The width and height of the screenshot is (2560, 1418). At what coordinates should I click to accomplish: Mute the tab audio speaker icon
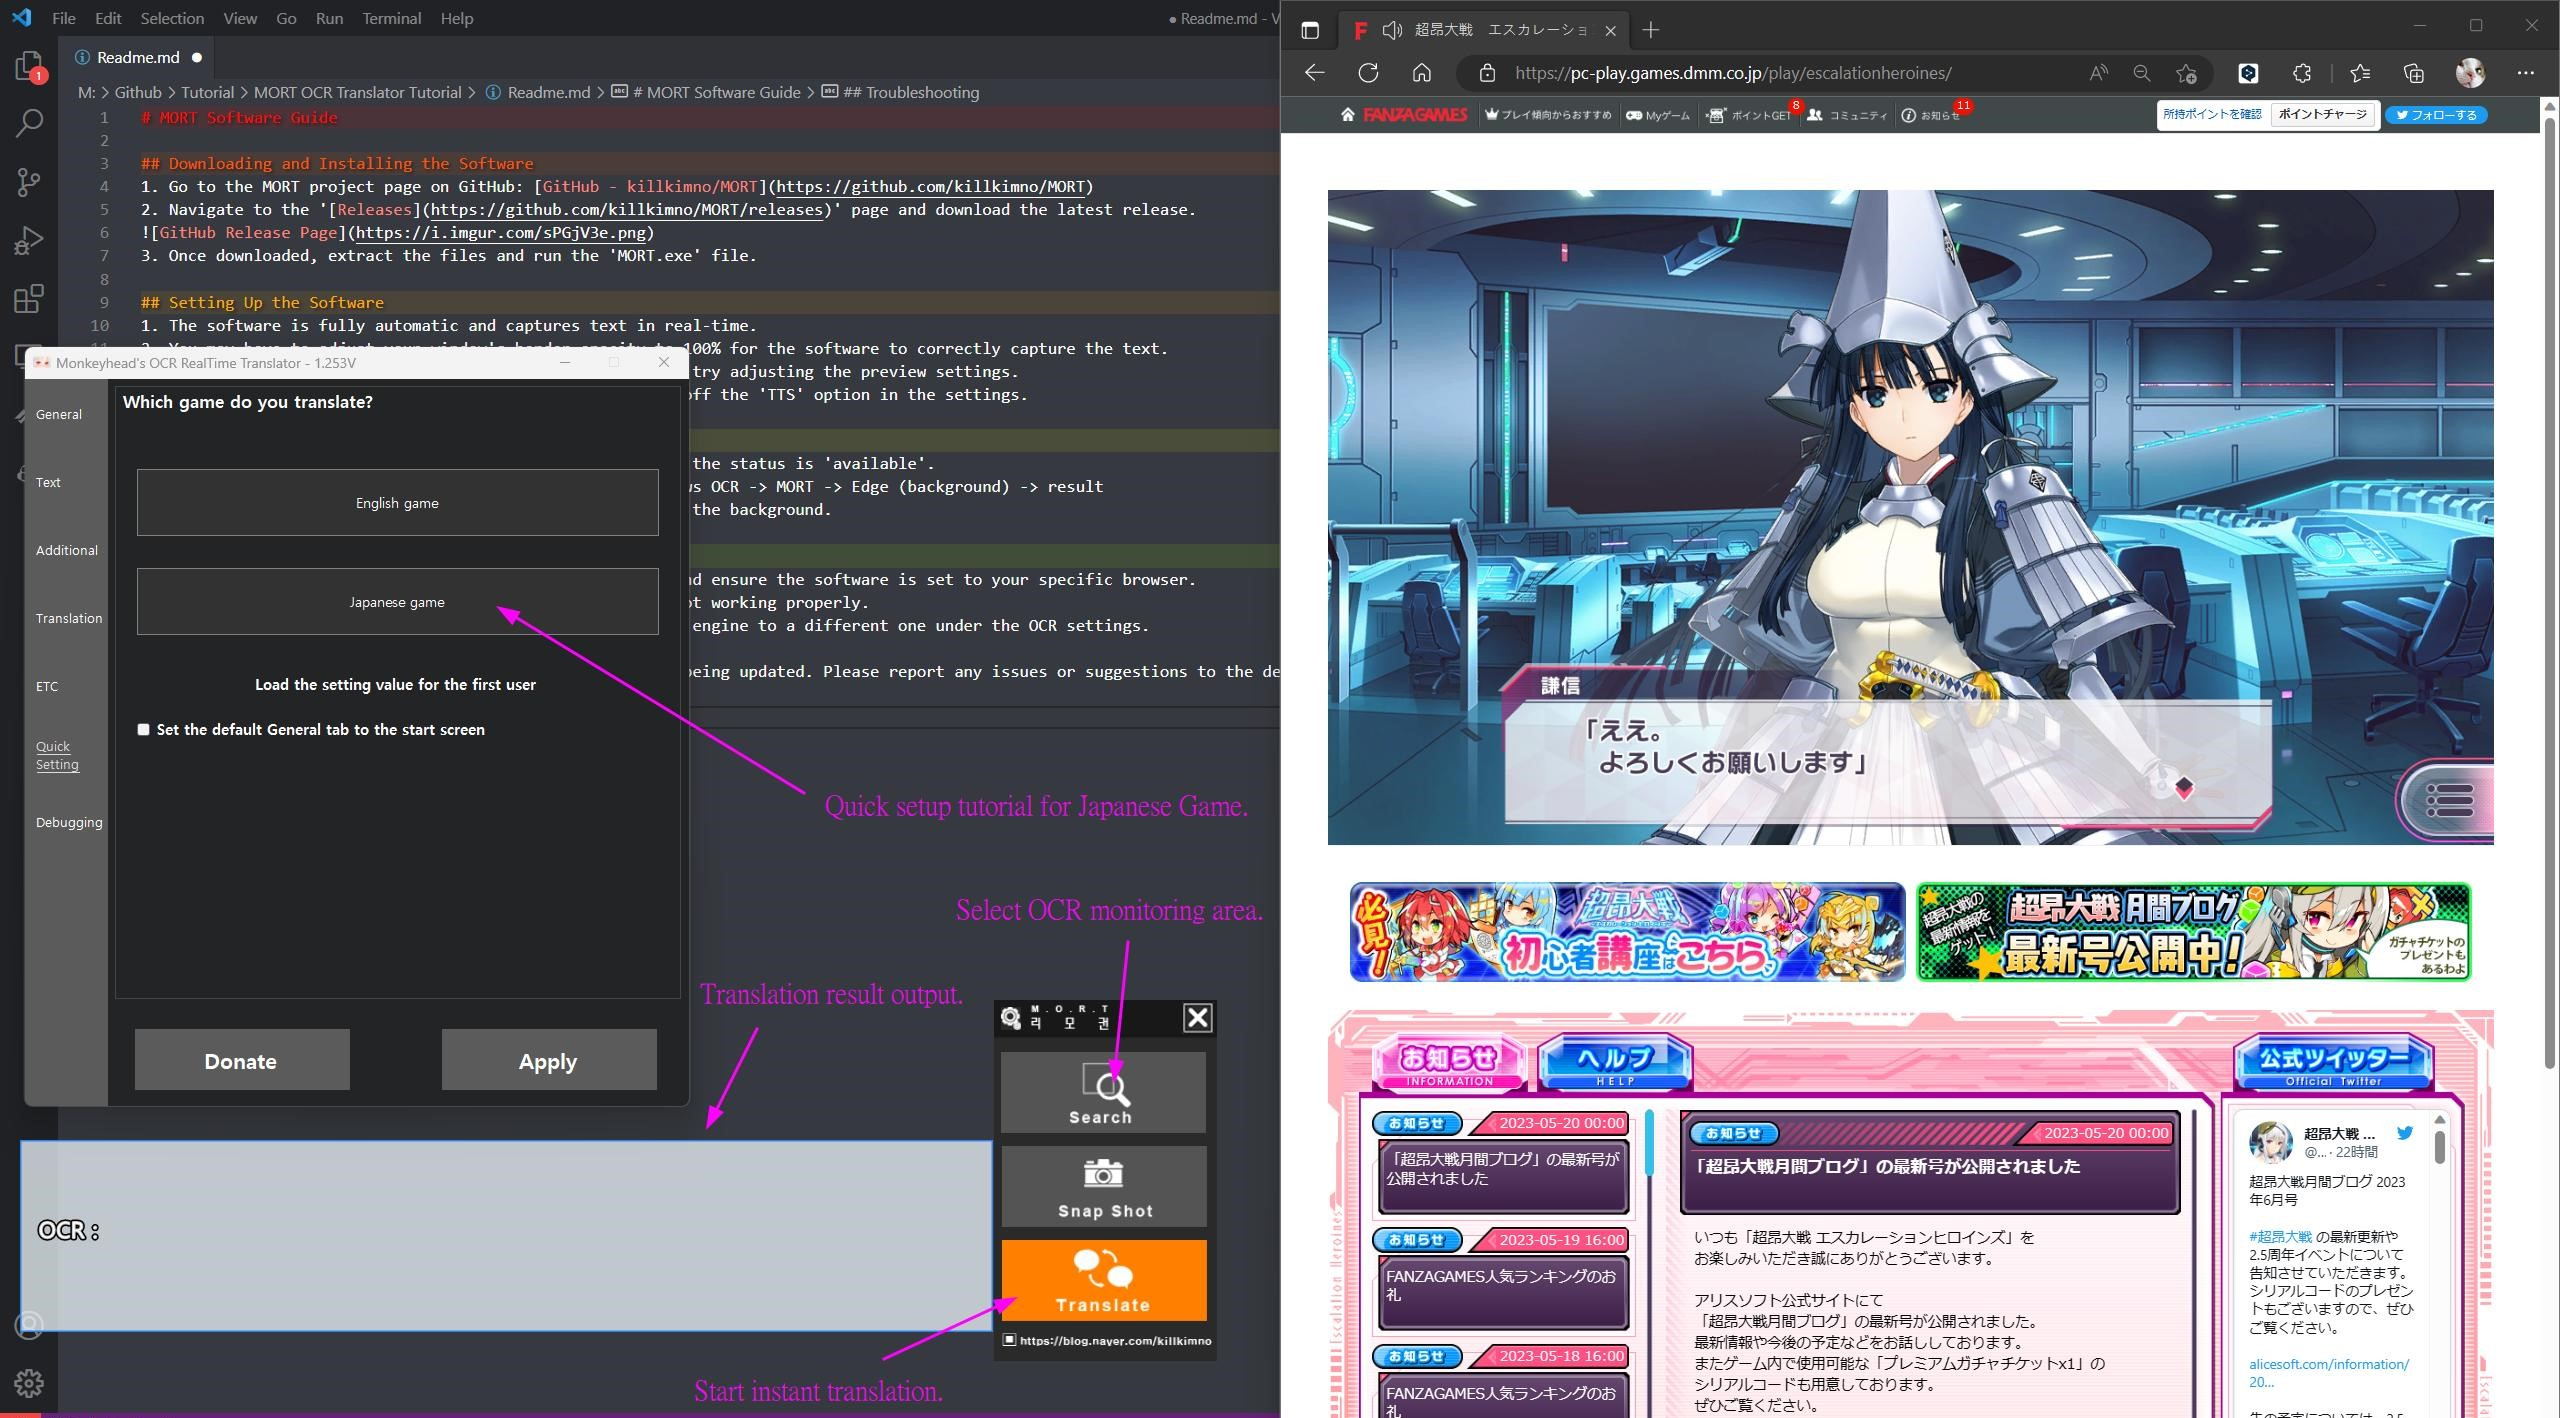click(x=1391, y=30)
